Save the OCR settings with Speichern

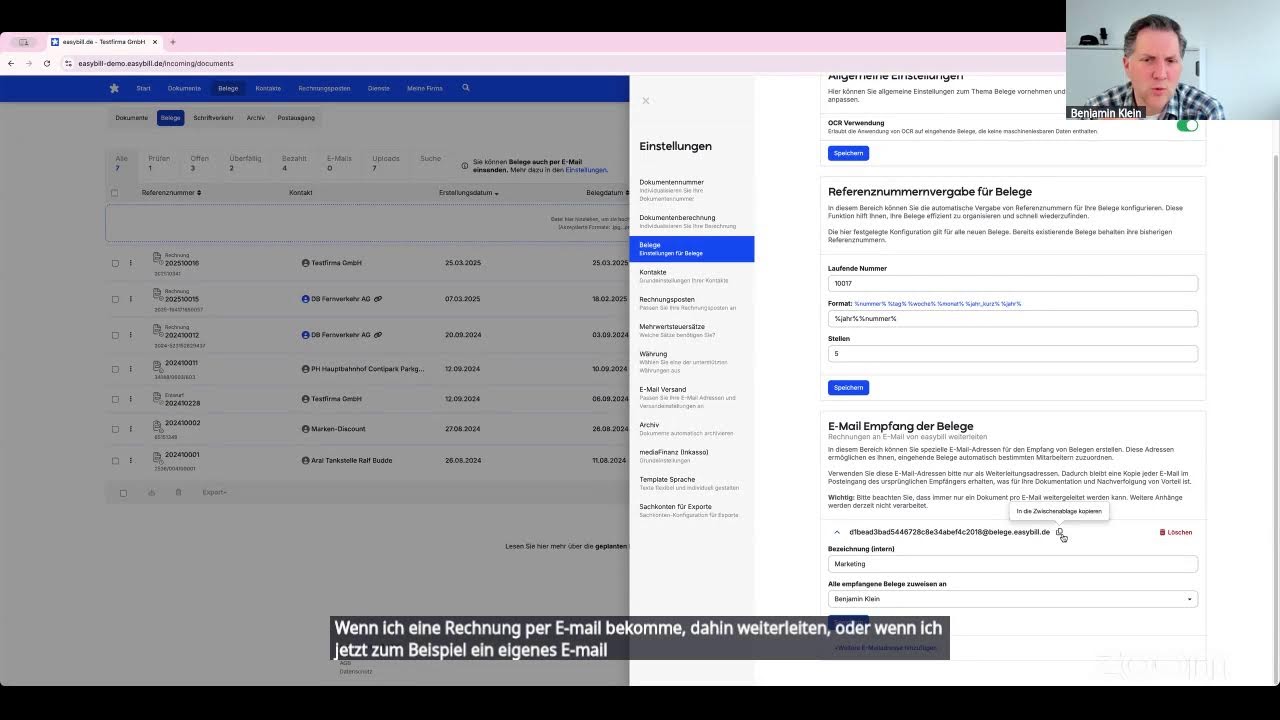coord(848,153)
